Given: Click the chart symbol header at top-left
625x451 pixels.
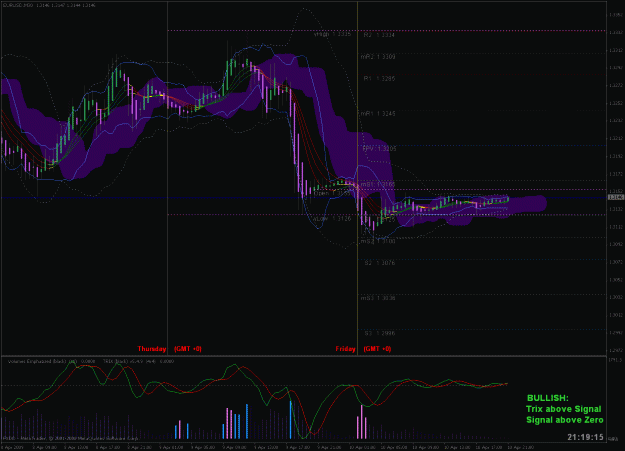Looking at the screenshot, I should [50, 6].
